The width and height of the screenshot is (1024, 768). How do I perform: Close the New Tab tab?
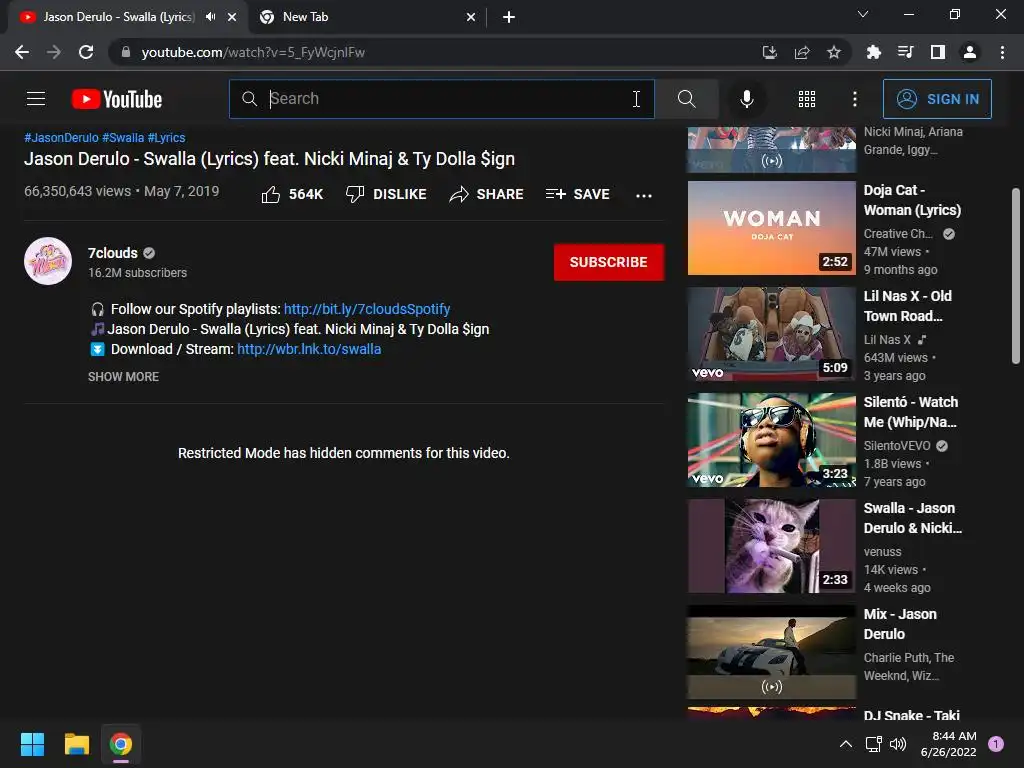pos(471,17)
